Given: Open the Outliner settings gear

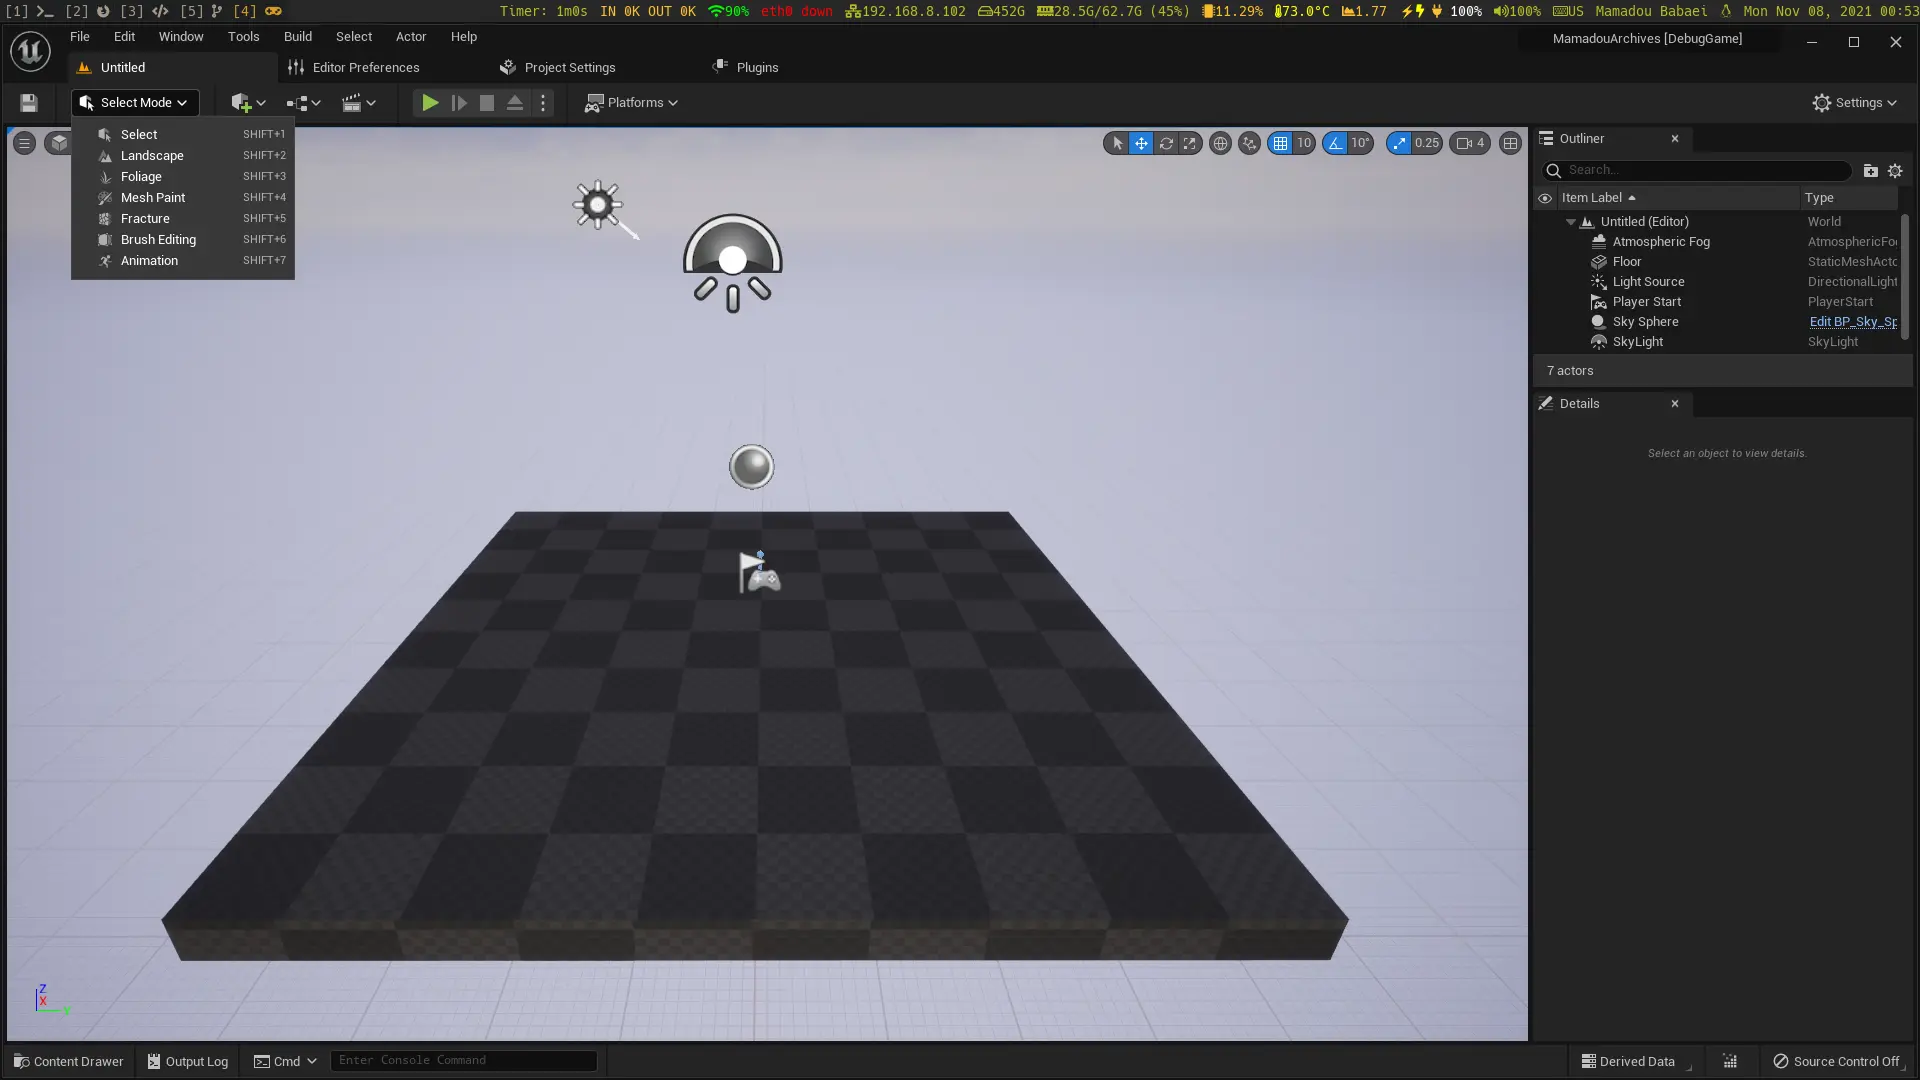Looking at the screenshot, I should coord(1895,170).
